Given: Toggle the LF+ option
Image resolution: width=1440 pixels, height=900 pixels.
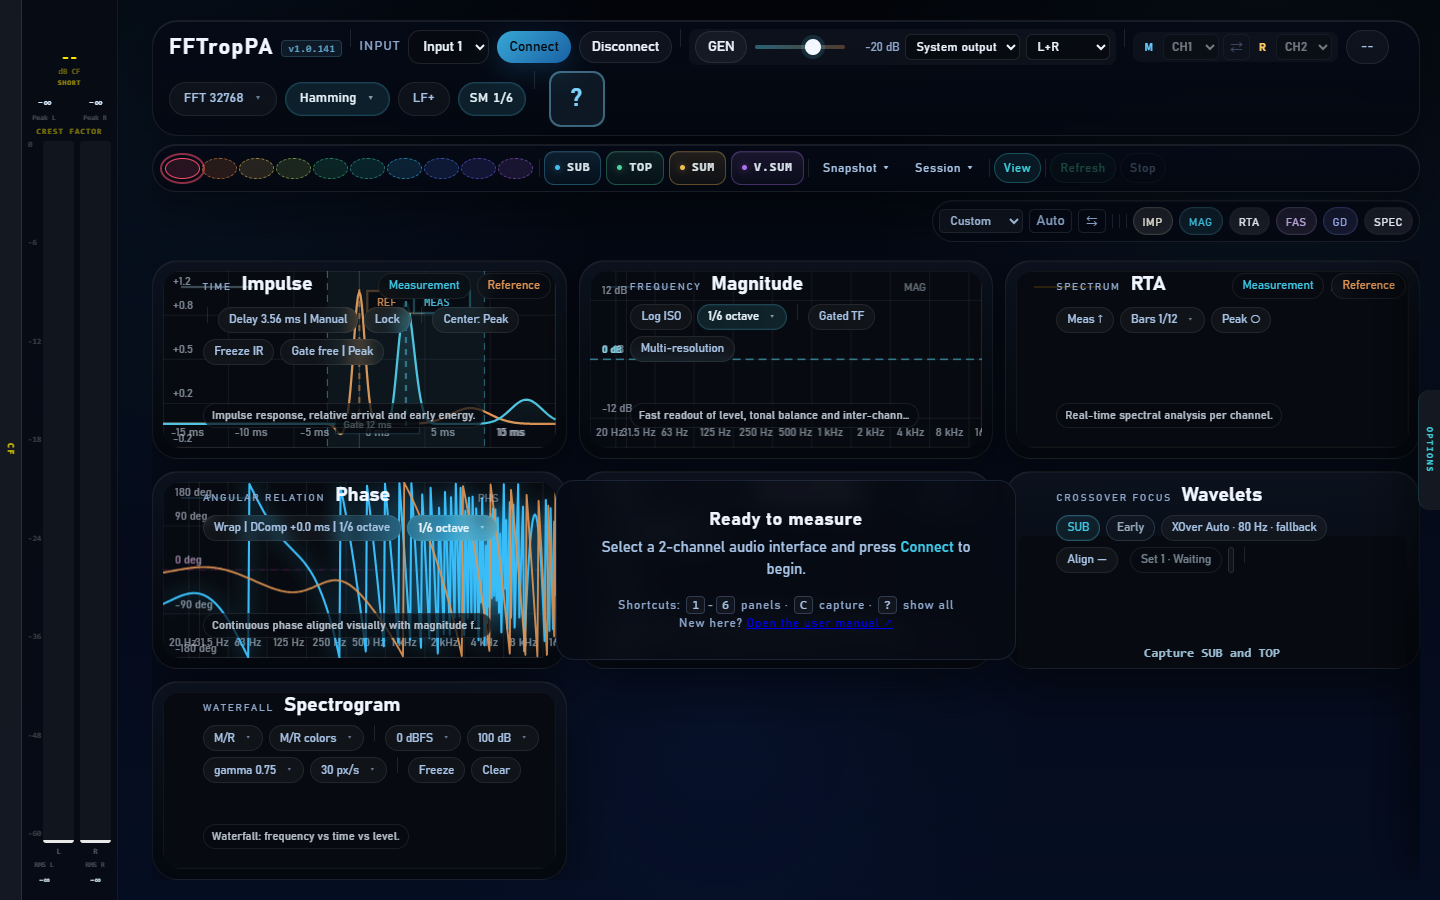Looking at the screenshot, I should [424, 98].
